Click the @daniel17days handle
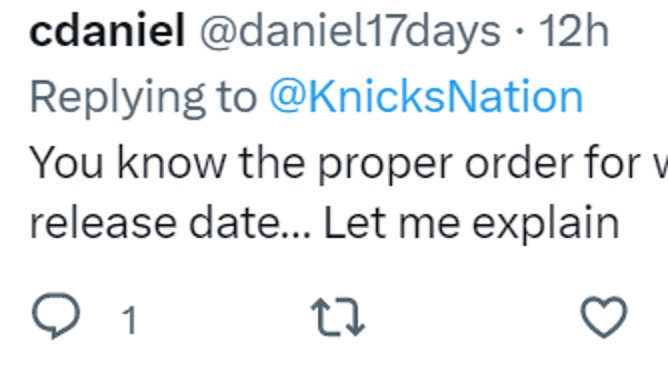Image resolution: width=668 pixels, height=376 pixels. click(x=350, y=32)
